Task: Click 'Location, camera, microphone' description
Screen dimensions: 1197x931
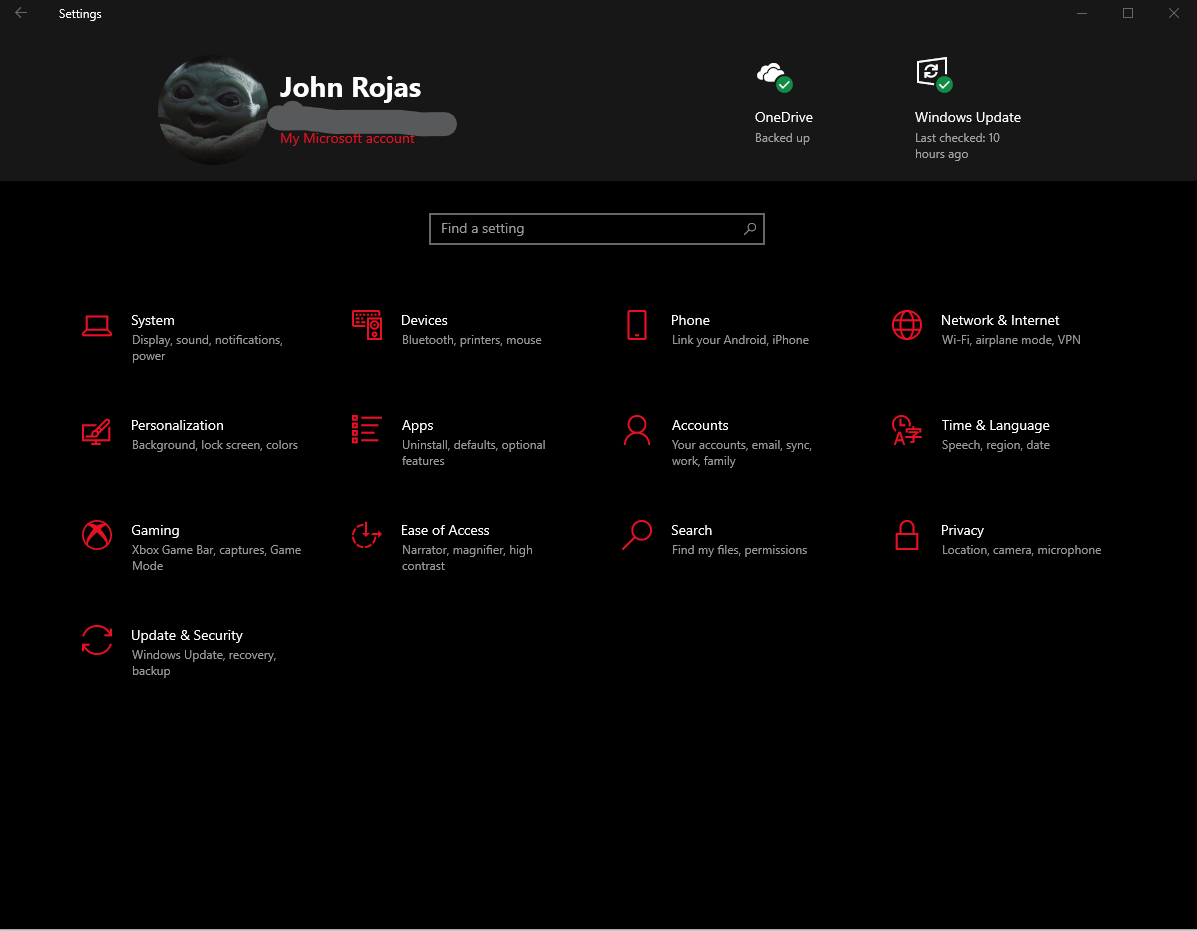Action: 1022,550
